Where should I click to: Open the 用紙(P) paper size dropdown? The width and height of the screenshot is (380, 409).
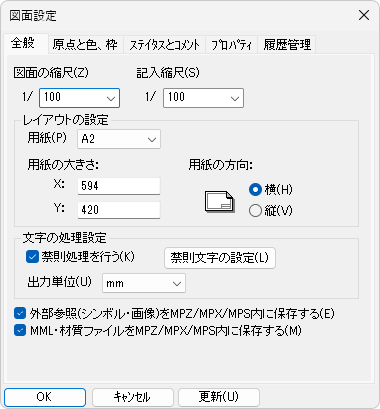point(119,139)
